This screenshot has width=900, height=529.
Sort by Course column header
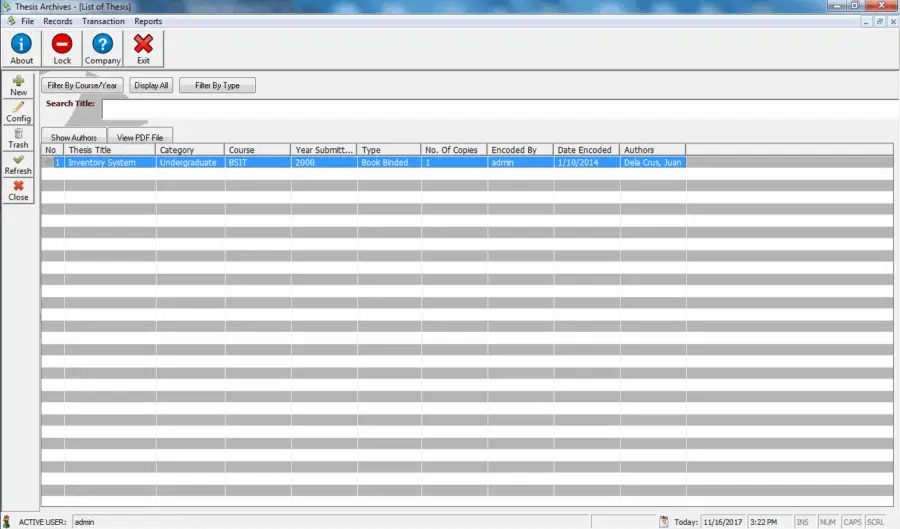257,150
